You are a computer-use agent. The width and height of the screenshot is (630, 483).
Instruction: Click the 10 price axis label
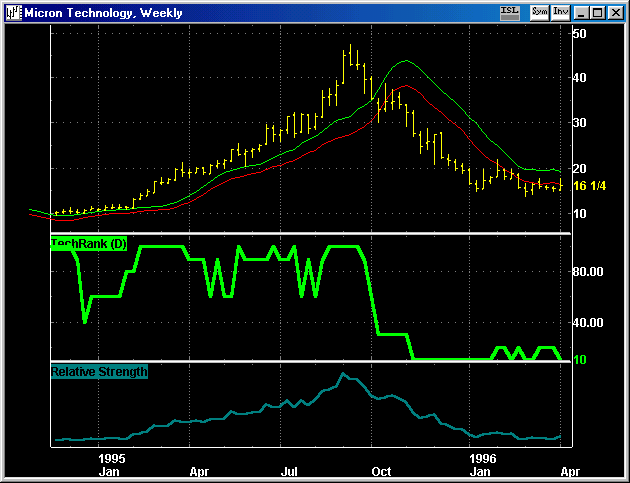(580, 214)
